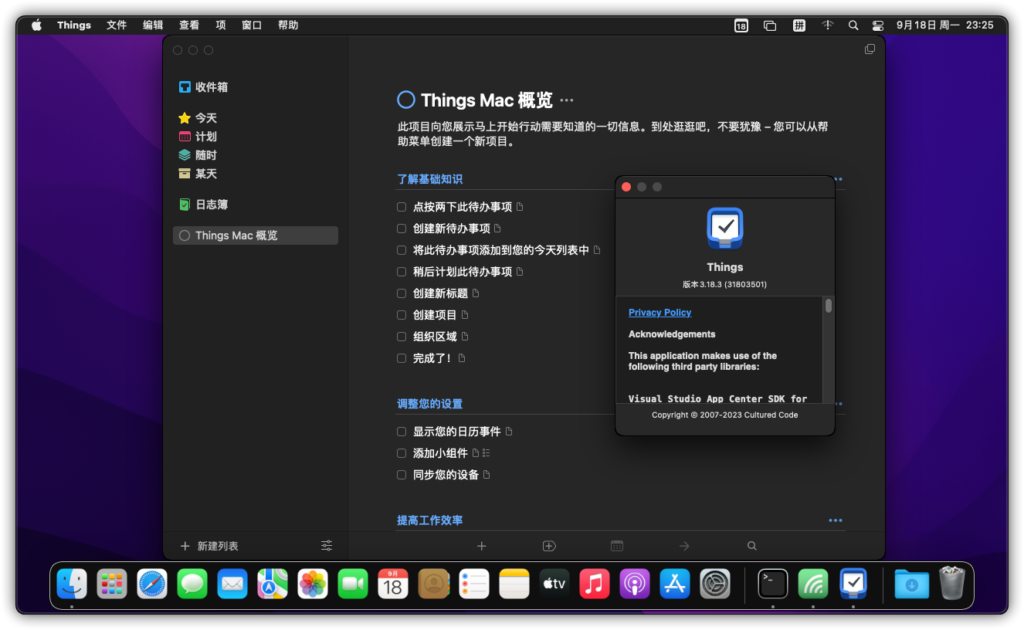Check off the 创建新项目 to-do
The height and width of the screenshot is (630, 1024).
click(x=400, y=315)
